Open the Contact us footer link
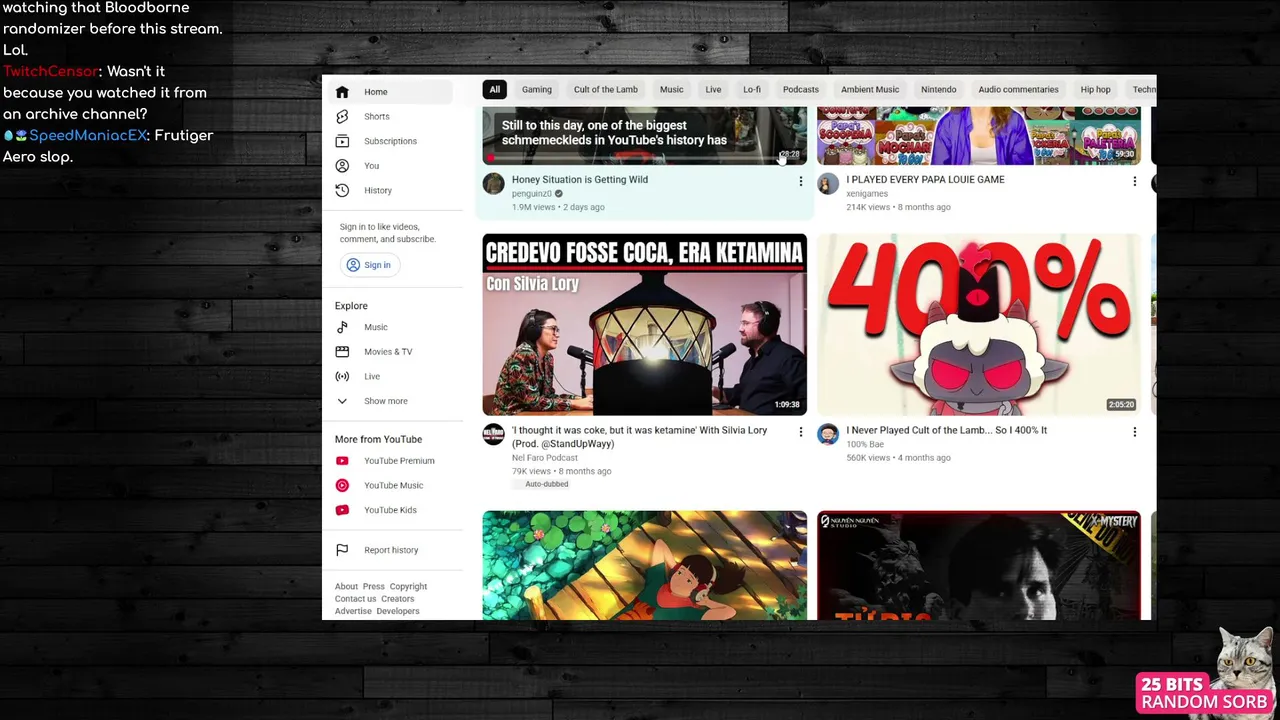The width and height of the screenshot is (1280, 720). coord(355,599)
